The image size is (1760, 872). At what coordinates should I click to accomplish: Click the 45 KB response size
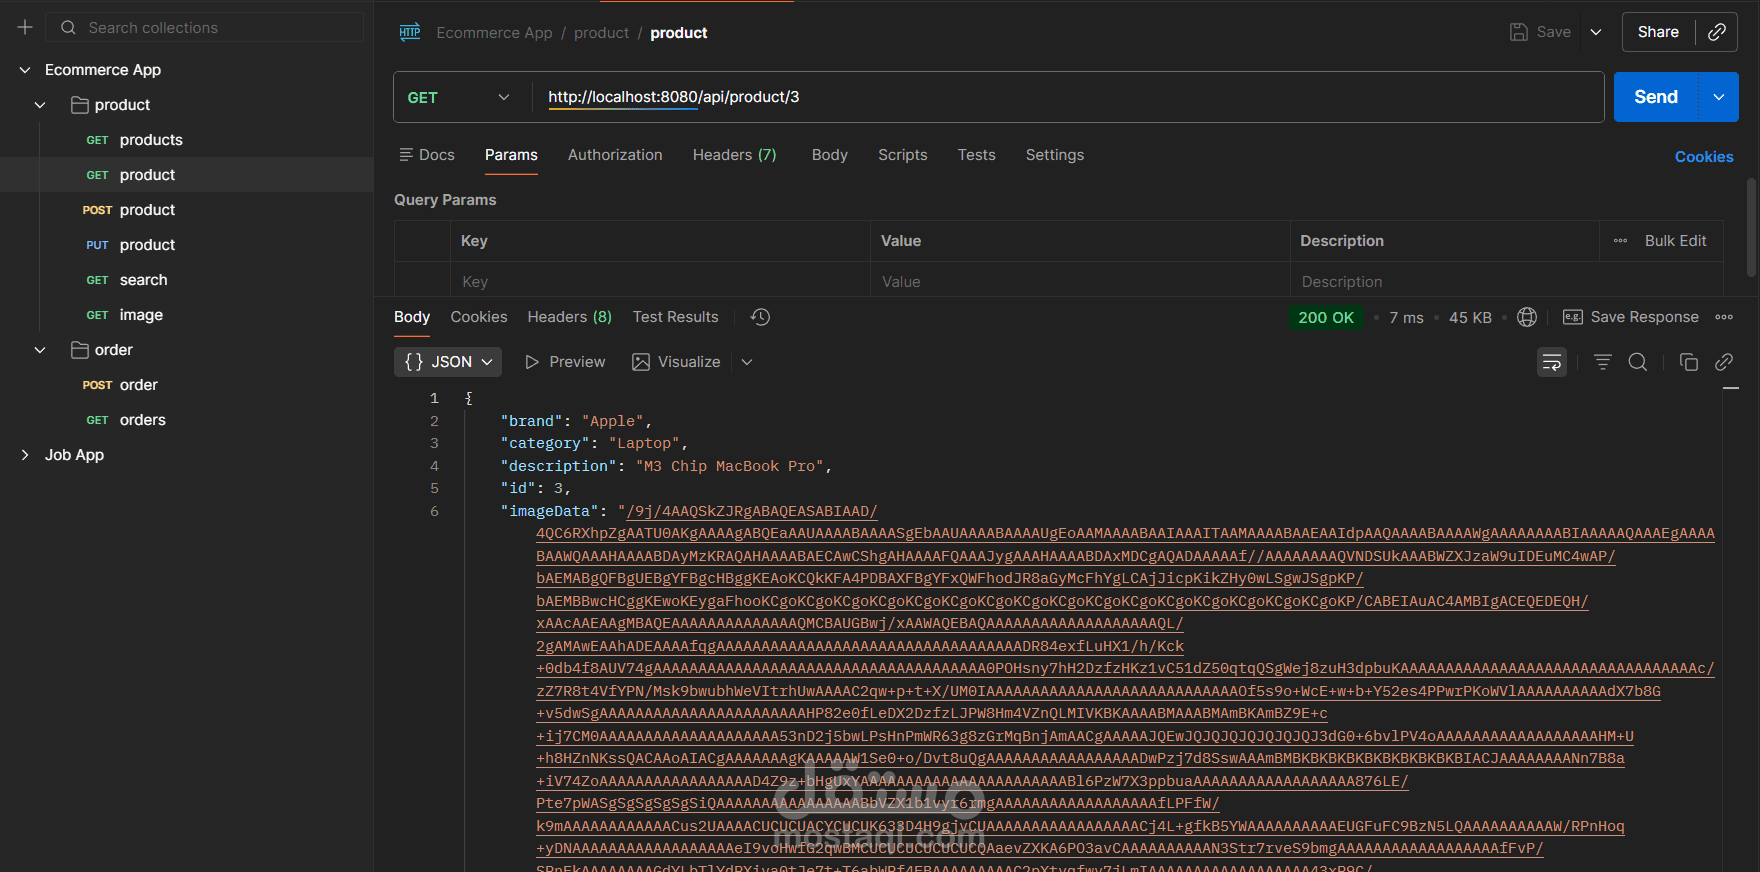1470,317
